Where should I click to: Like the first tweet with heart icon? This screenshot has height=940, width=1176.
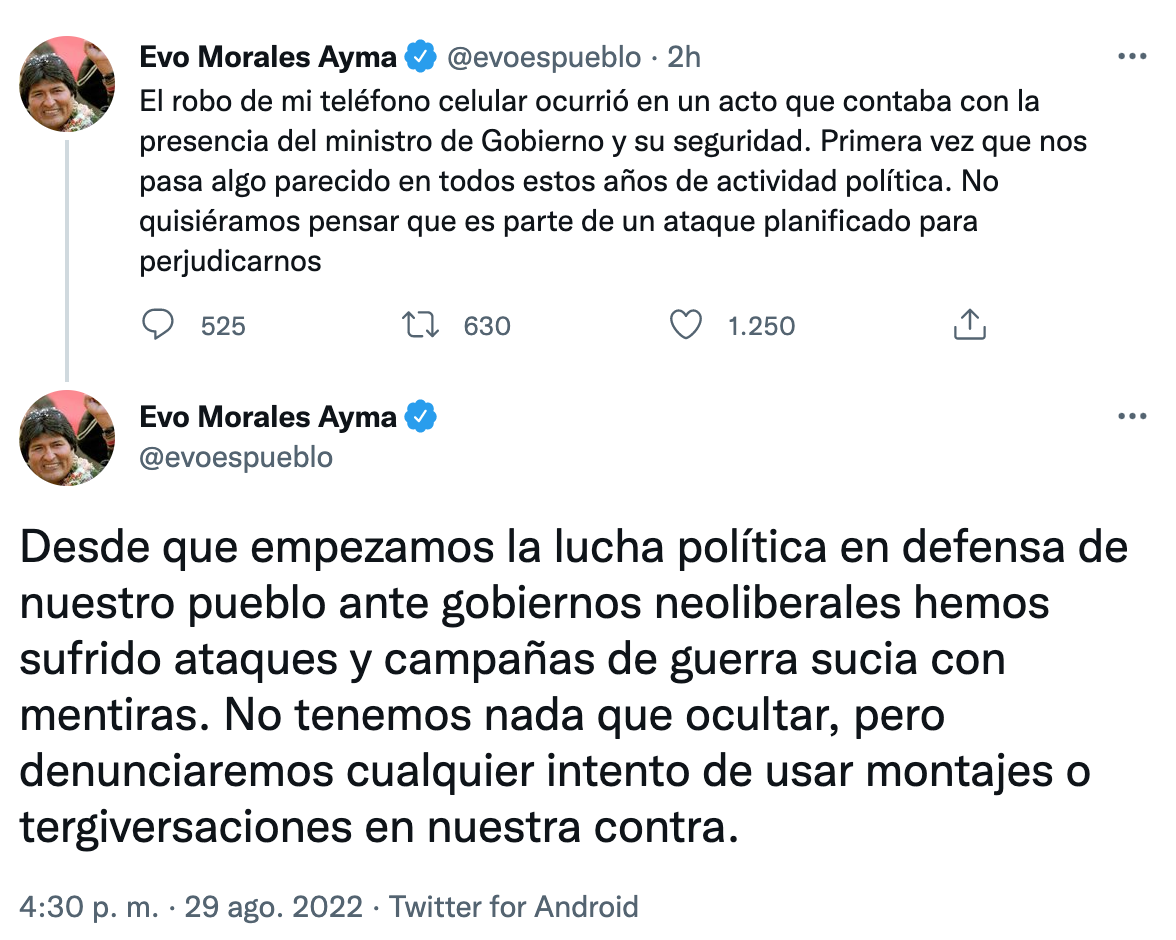(x=685, y=324)
